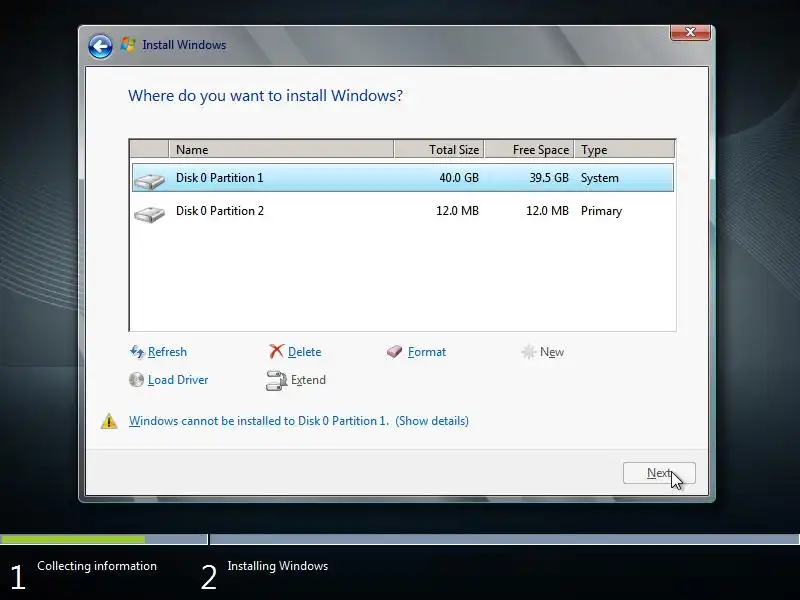The width and height of the screenshot is (800, 600).
Task: Click the 'Installing Windows' step label
Action: click(278, 566)
